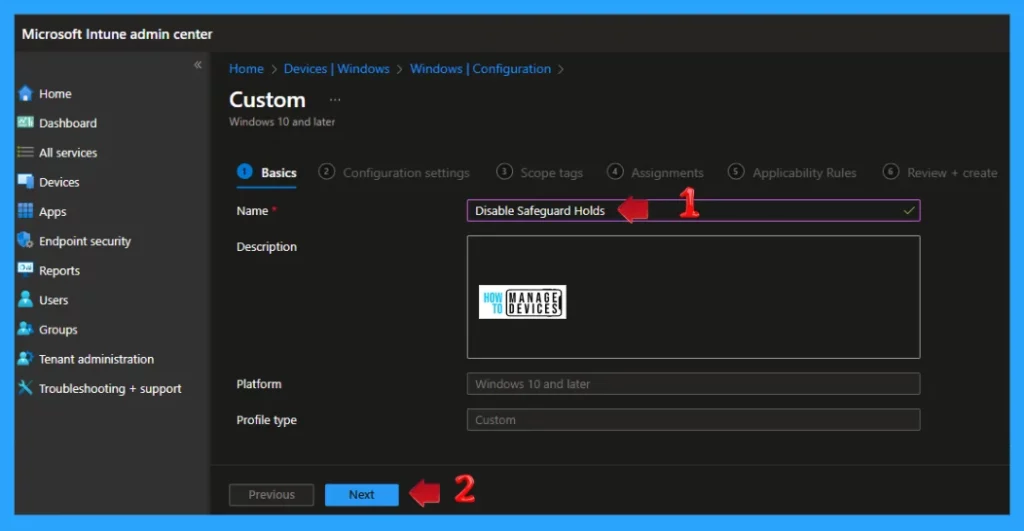Collapse the sidebar with double-chevron icon
The width and height of the screenshot is (1024, 531).
pyautogui.click(x=197, y=65)
